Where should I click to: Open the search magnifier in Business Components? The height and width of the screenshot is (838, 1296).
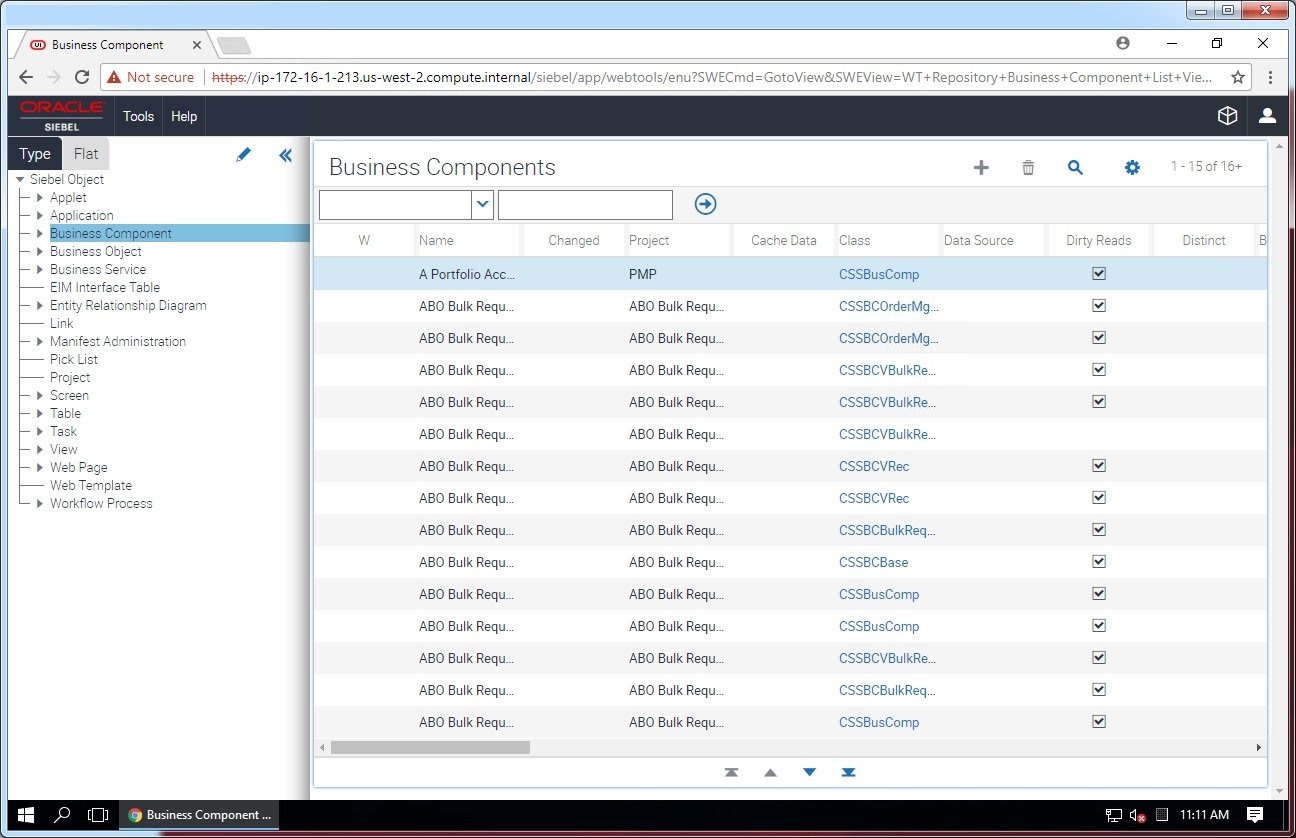pos(1075,168)
